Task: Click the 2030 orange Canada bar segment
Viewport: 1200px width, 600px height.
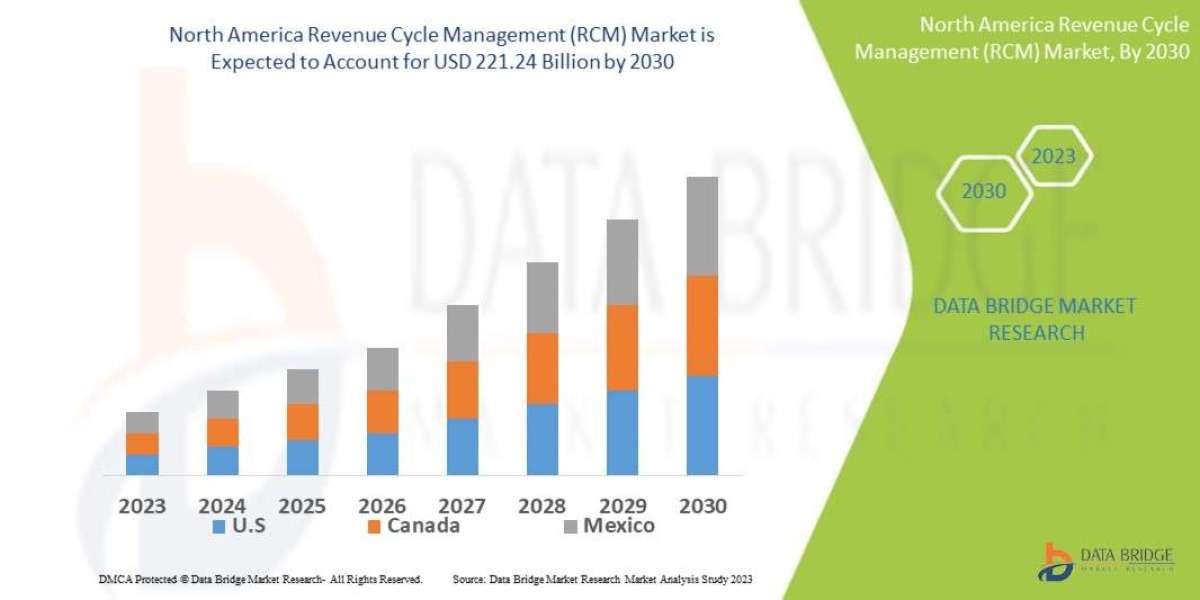Action: click(x=702, y=325)
